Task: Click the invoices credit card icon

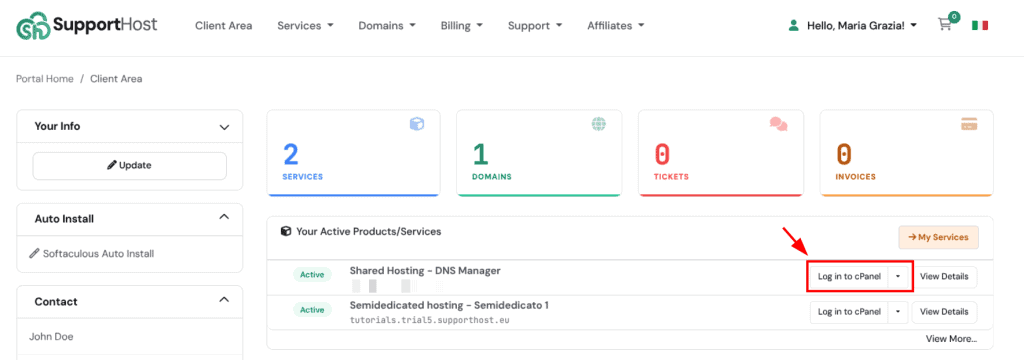Action: [969, 123]
